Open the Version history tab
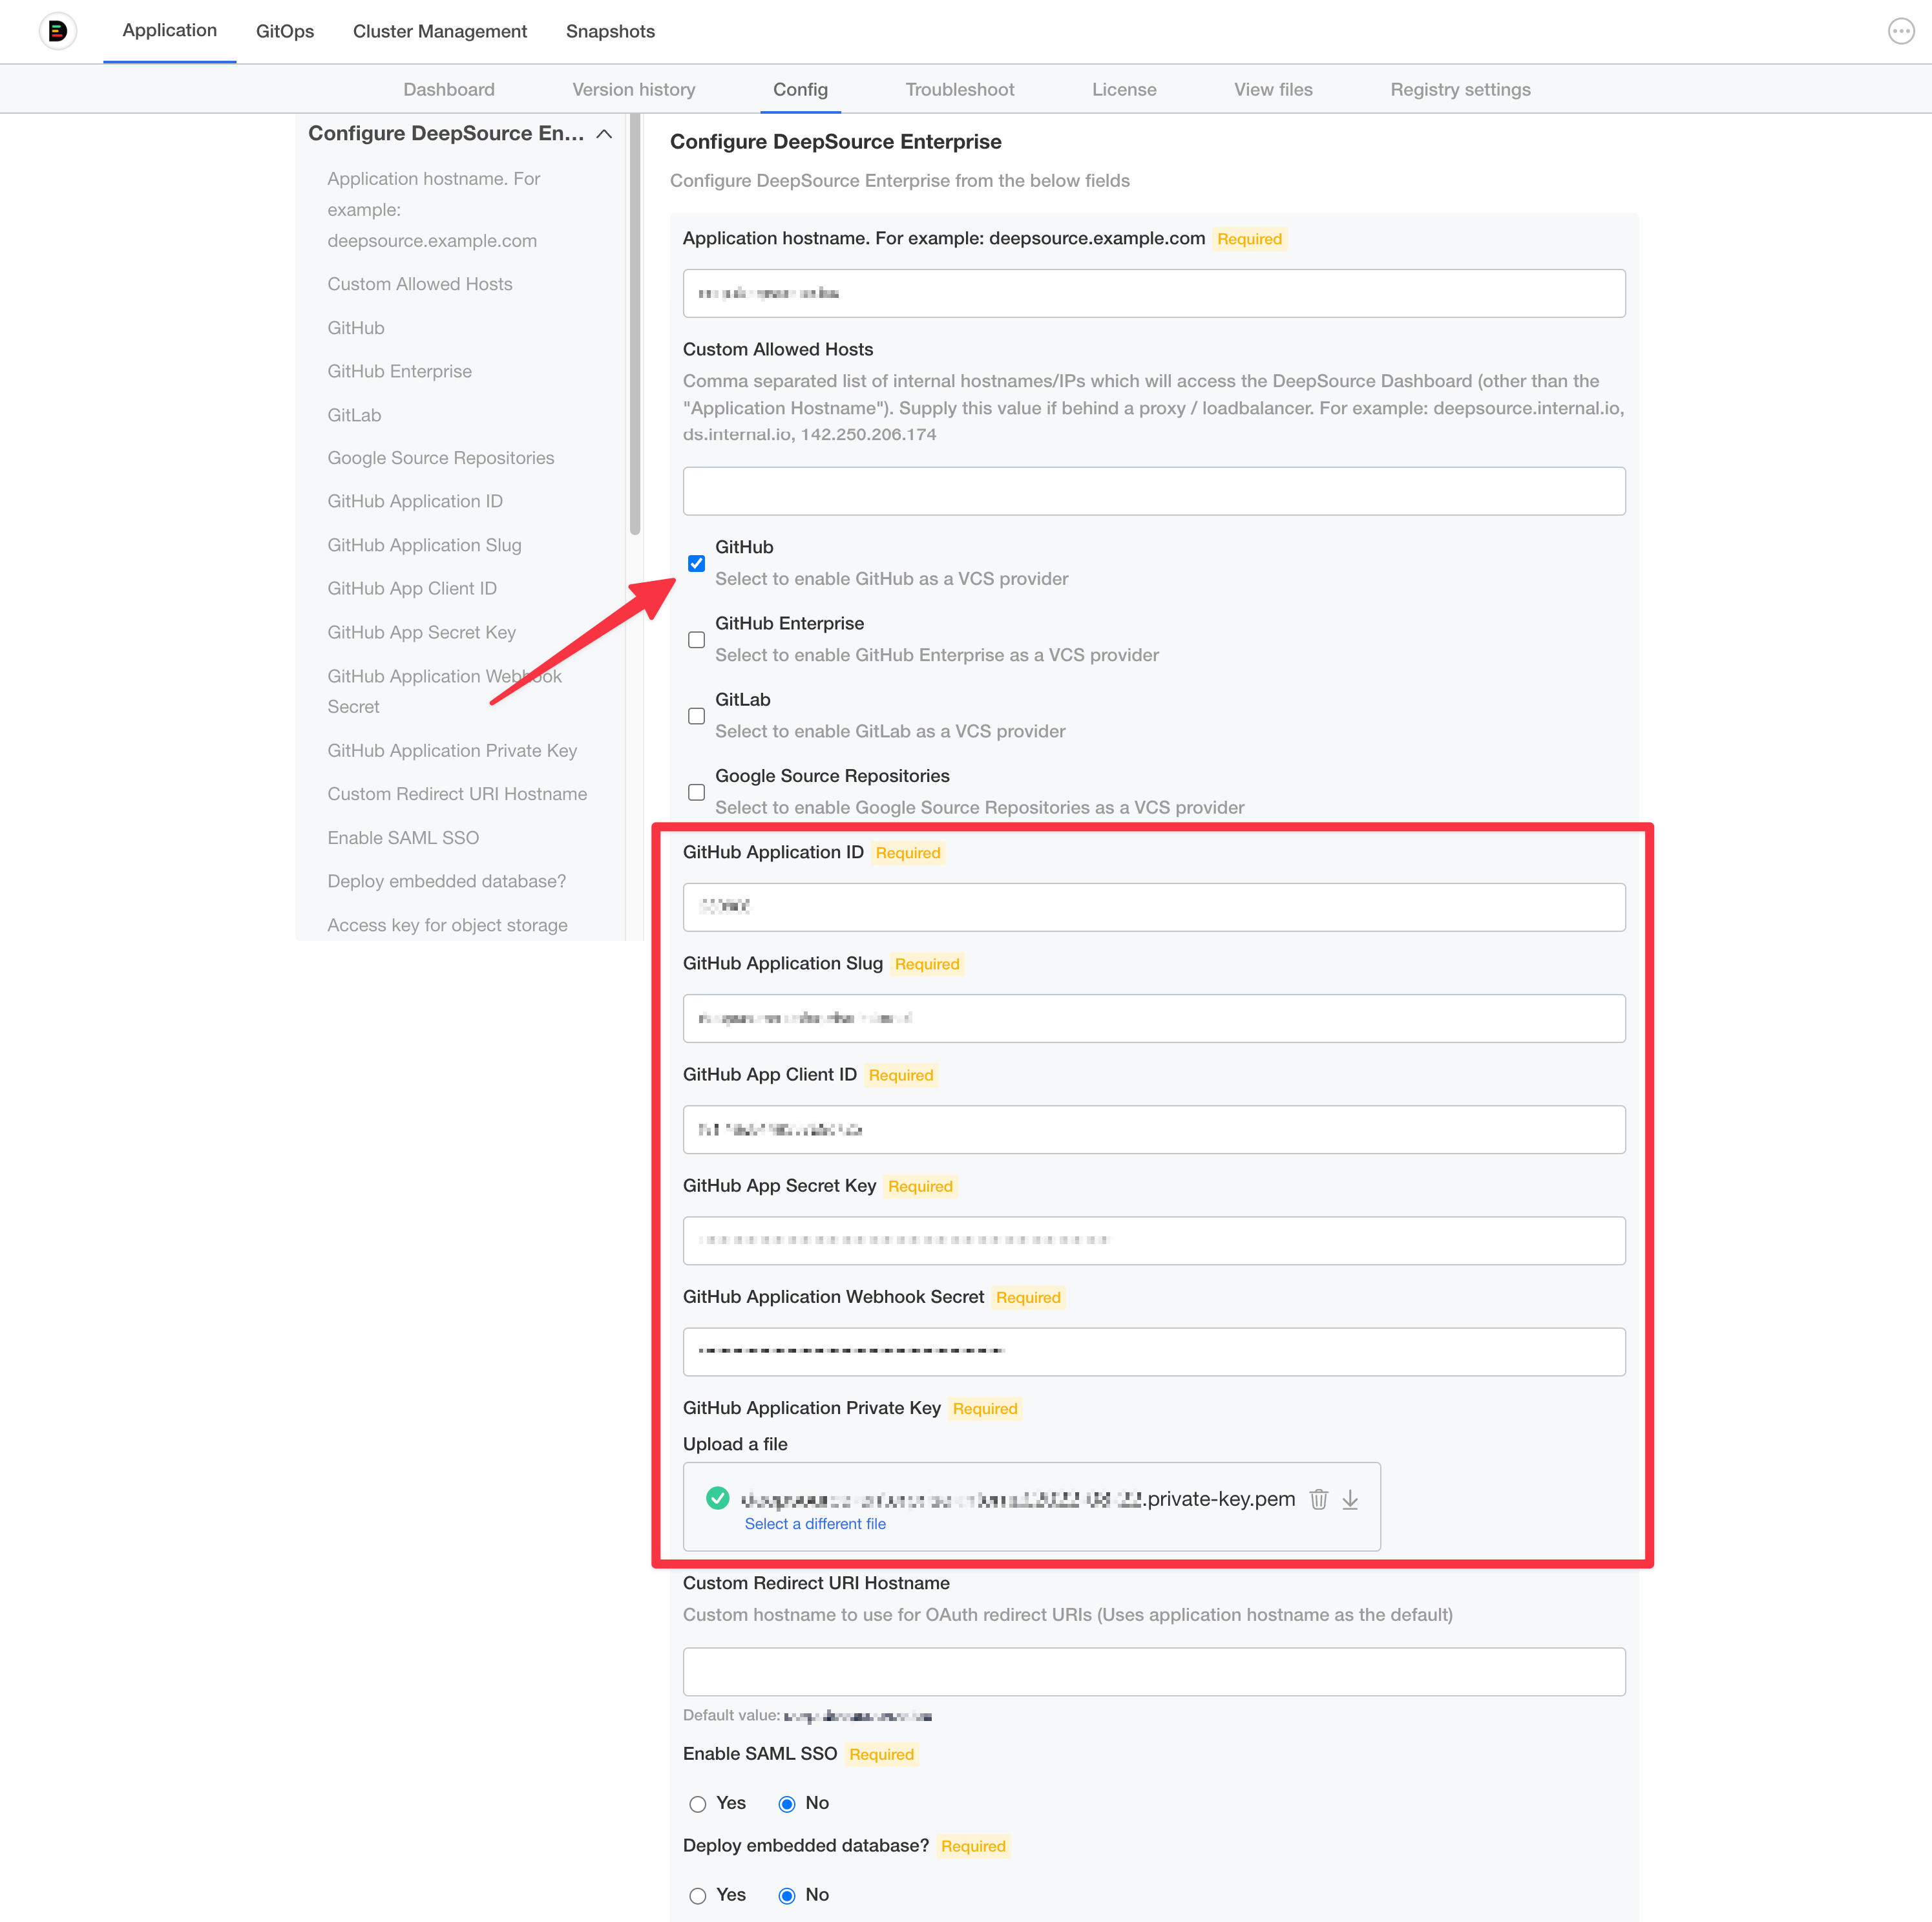This screenshot has width=1932, height=1922. (x=633, y=89)
